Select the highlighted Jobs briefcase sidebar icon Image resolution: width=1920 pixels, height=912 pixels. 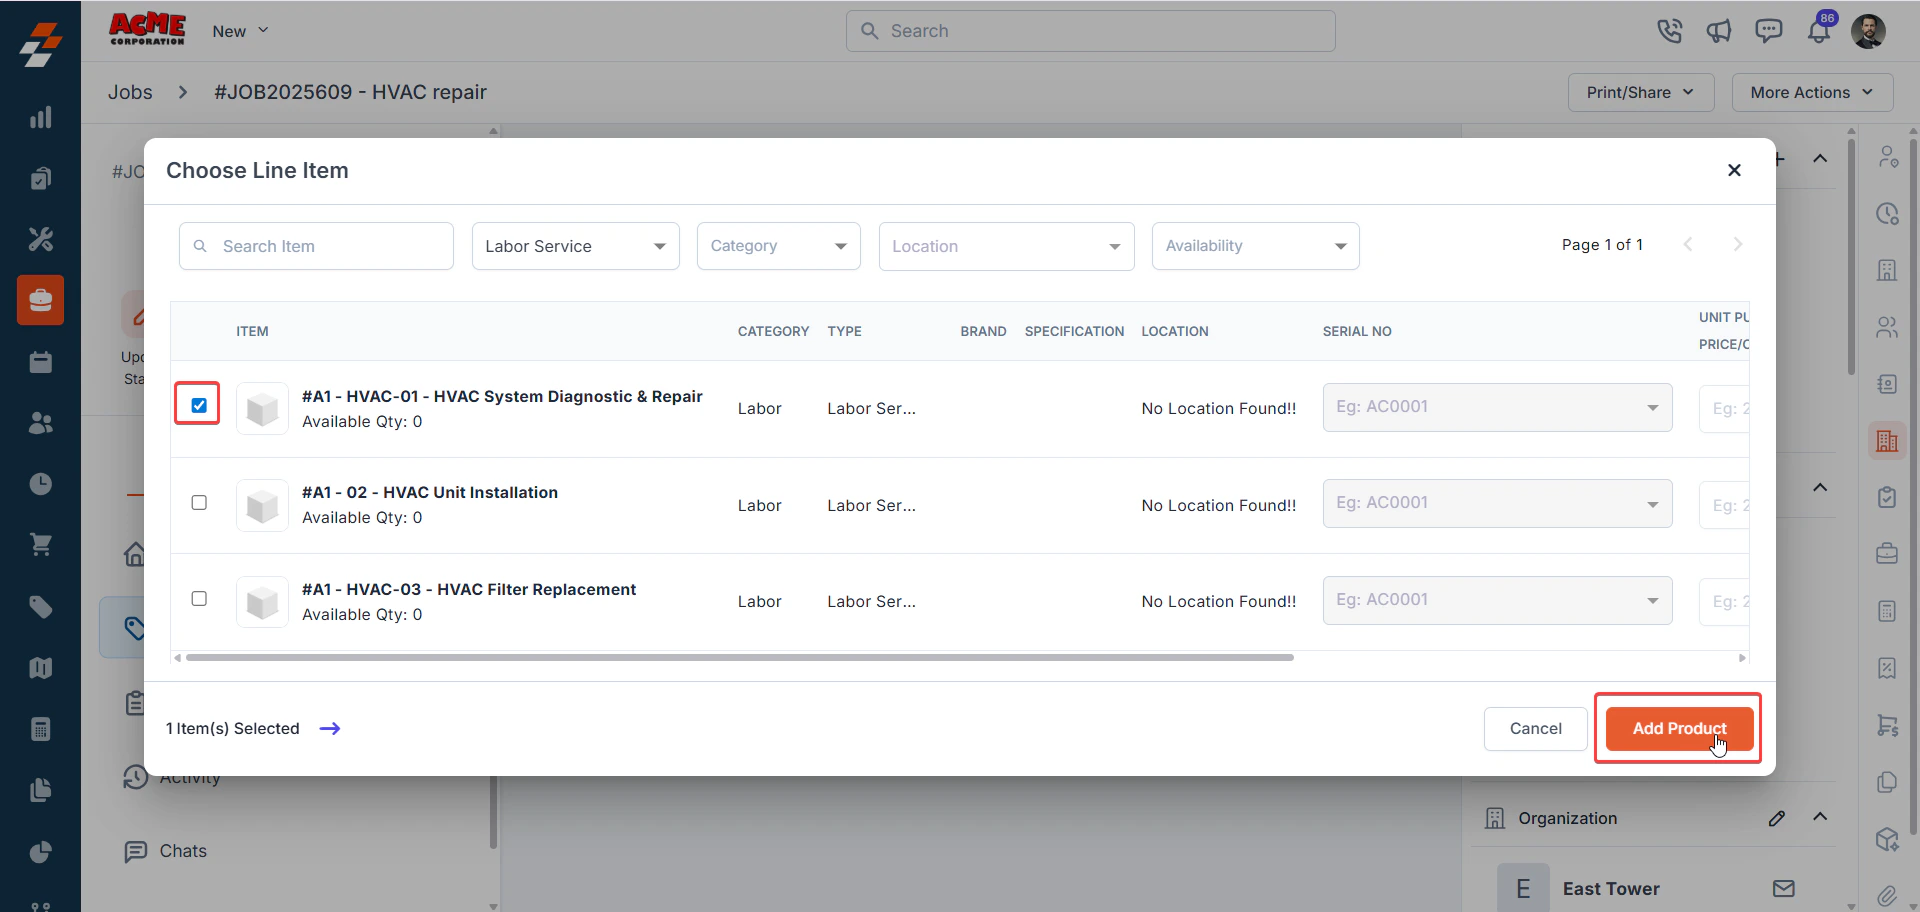40,300
